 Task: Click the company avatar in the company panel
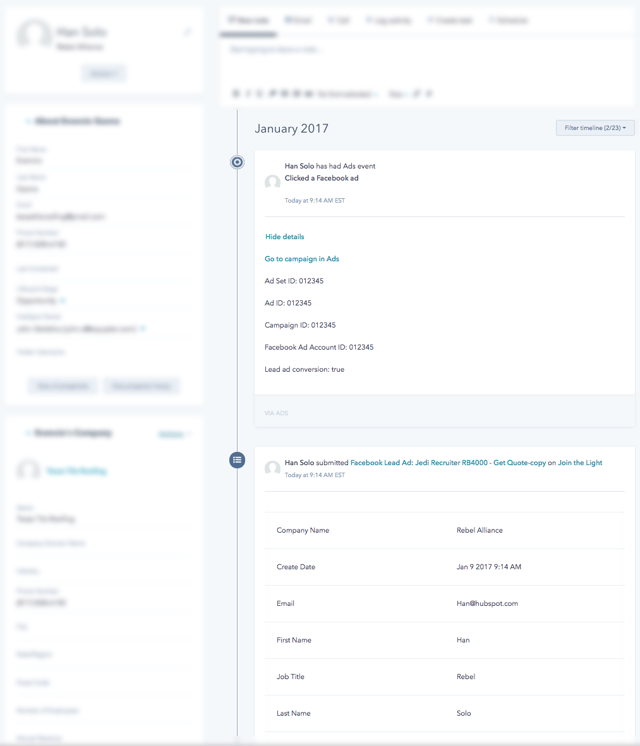29,470
